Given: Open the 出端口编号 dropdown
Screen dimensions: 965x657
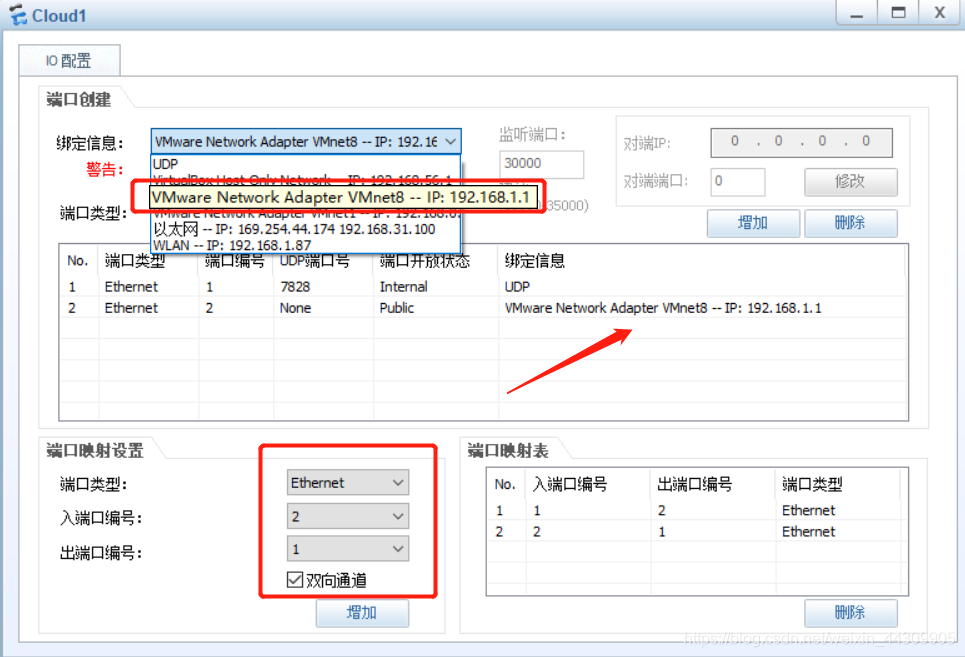Looking at the screenshot, I should click(x=348, y=549).
